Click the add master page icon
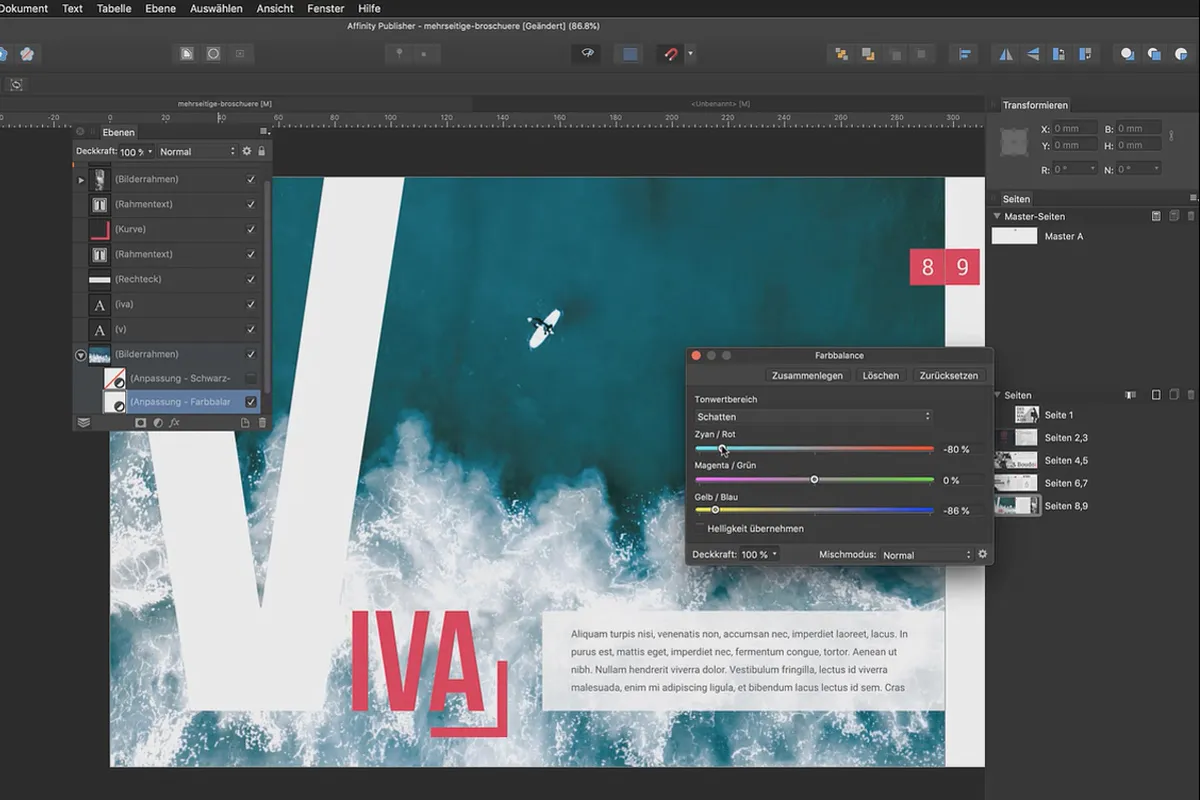This screenshot has height=800, width=1200. point(1155,216)
